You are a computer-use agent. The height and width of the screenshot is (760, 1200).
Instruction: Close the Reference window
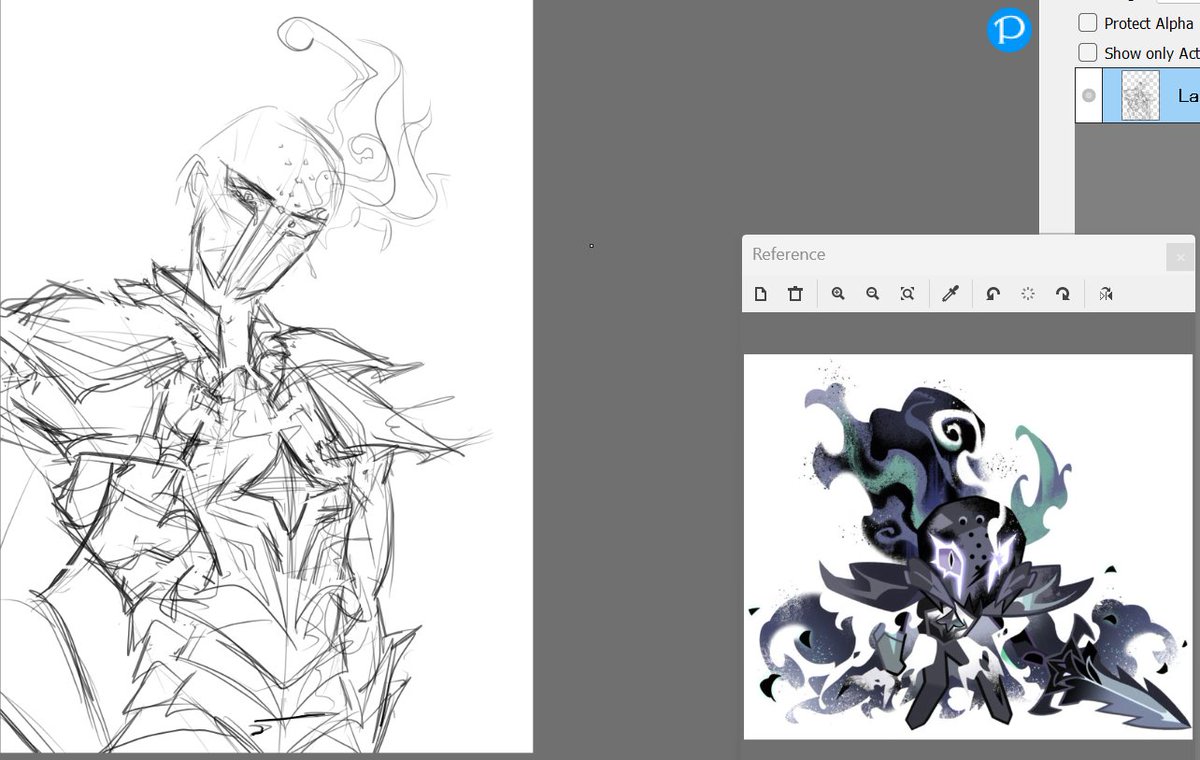pos(1180,256)
